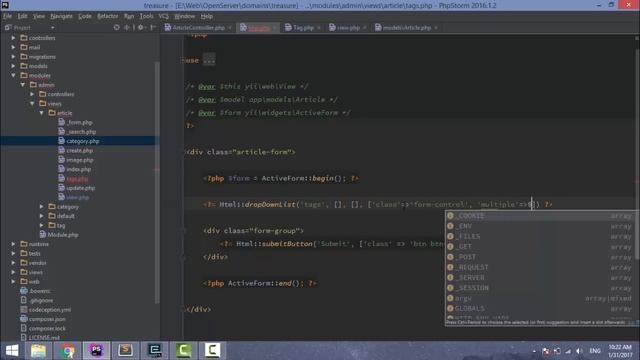Expand the vendor folder
Screen dimensions: 640x360
pyautogui.click(x=13, y=263)
